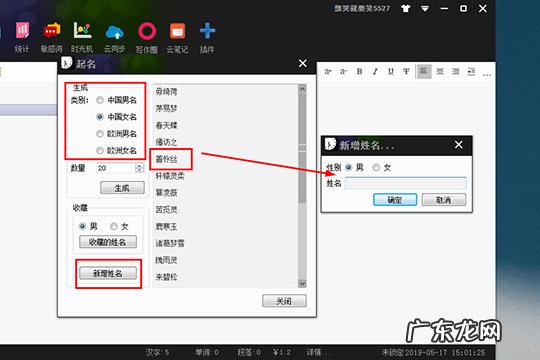Image resolution: width=540 pixels, height=360 pixels.
Task: Click the indent icon in editor toolbar
Action: pos(471,72)
